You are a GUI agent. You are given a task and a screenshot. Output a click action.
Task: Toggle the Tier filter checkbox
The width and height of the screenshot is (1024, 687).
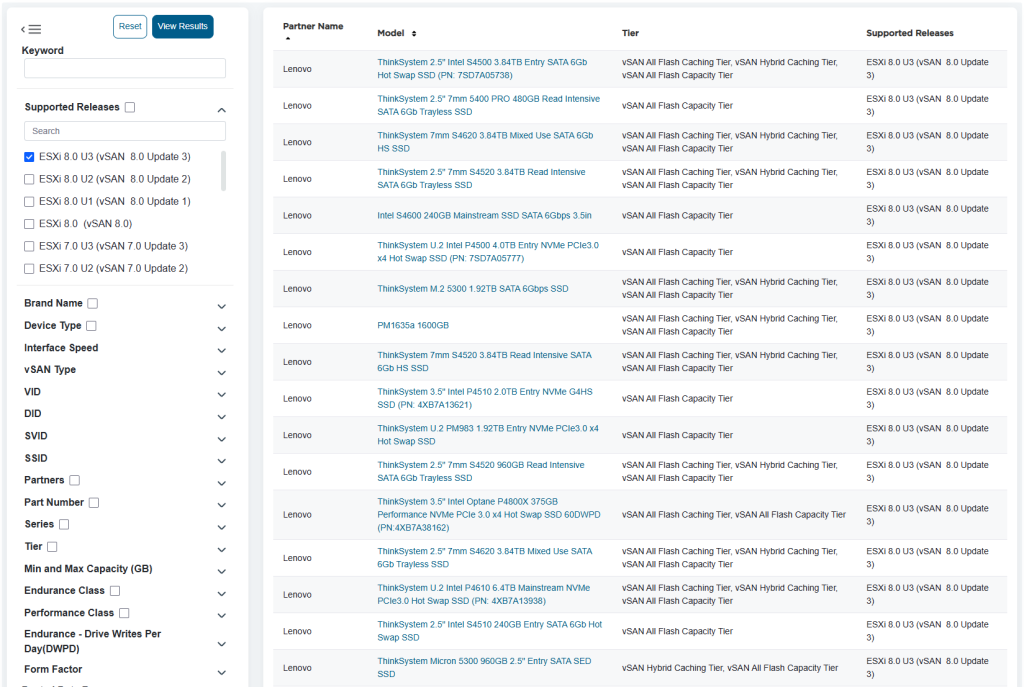(52, 547)
